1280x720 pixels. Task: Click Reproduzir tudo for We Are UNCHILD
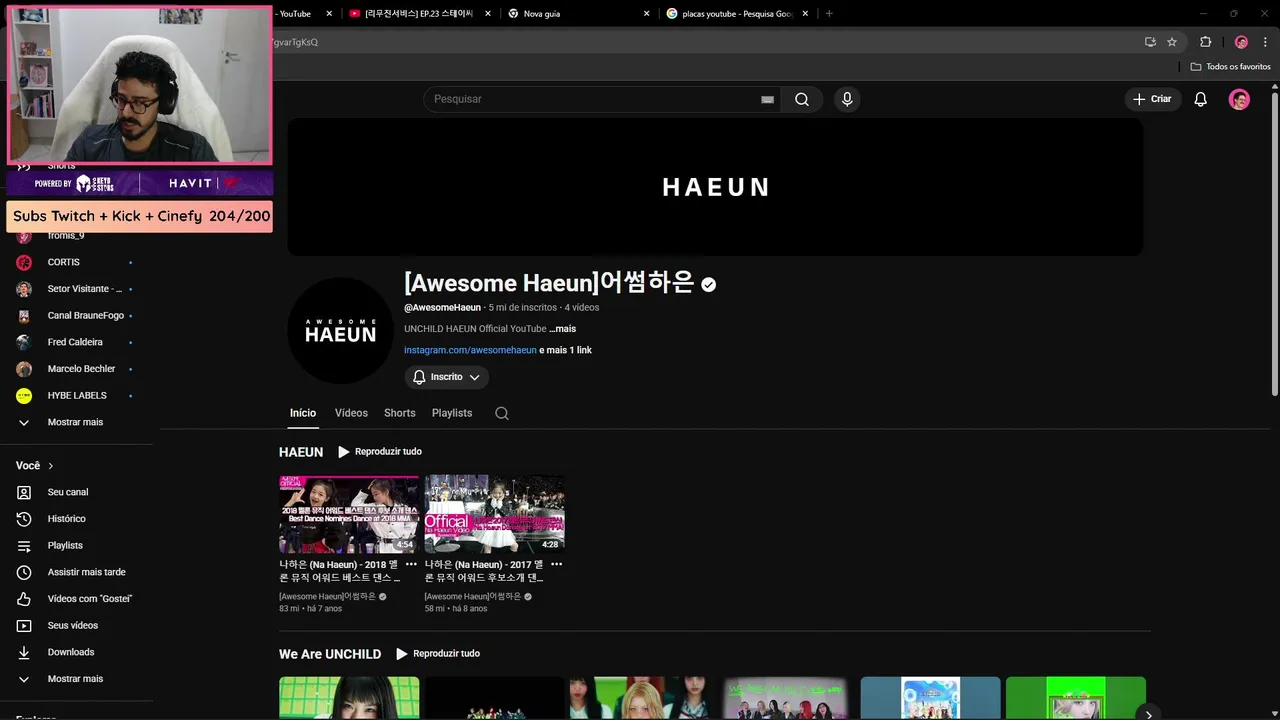click(438, 654)
